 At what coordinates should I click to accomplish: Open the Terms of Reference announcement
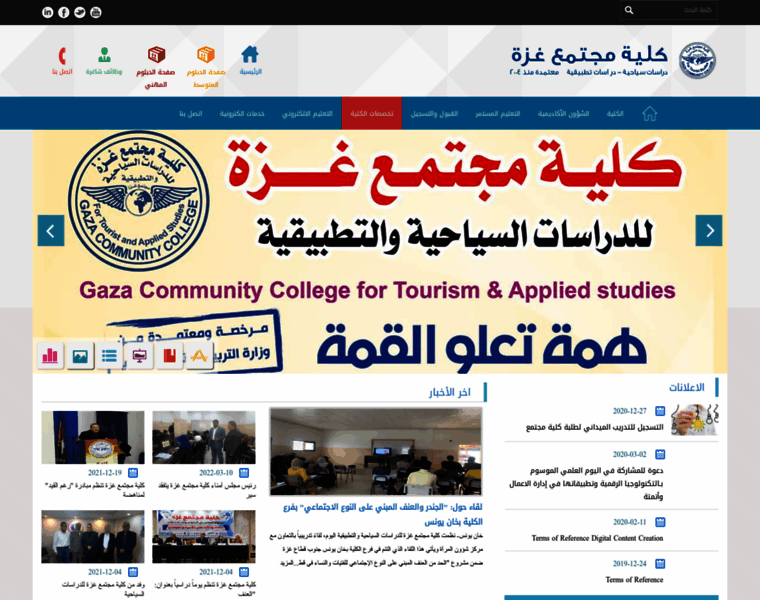pos(634,580)
